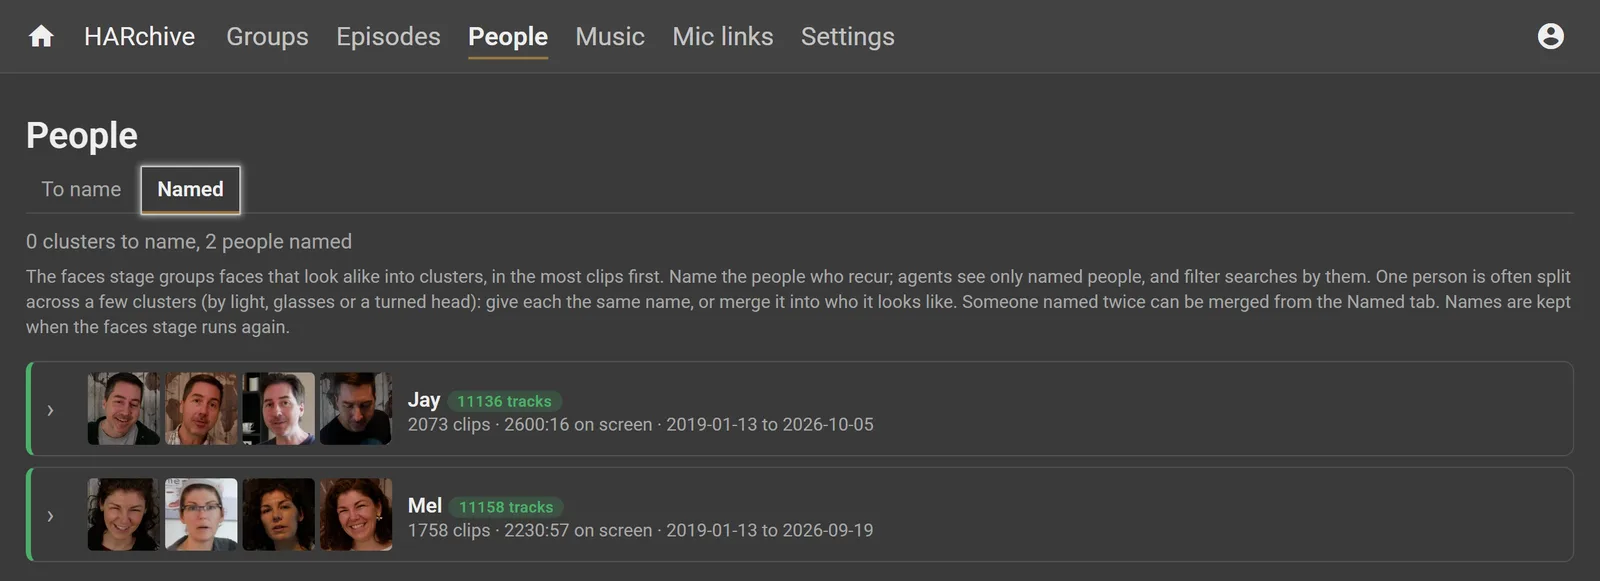Open the HARchive brand link
The width and height of the screenshot is (1600, 581).
point(139,36)
